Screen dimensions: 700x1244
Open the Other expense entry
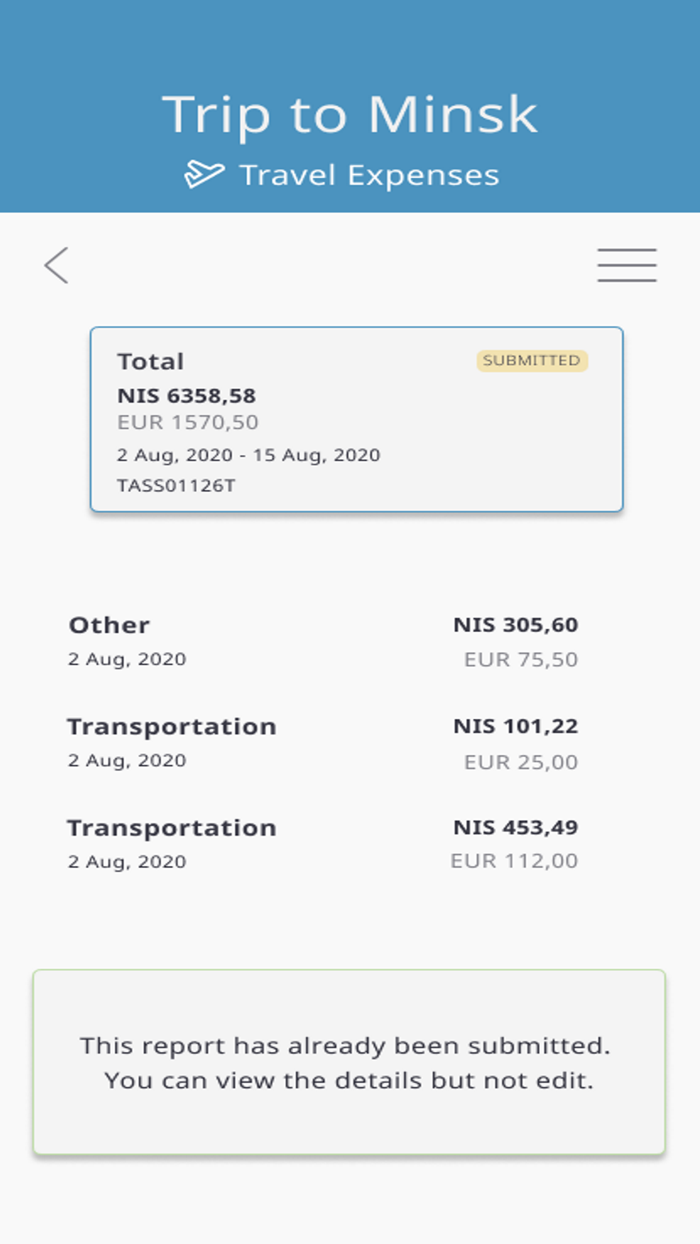click(109, 625)
